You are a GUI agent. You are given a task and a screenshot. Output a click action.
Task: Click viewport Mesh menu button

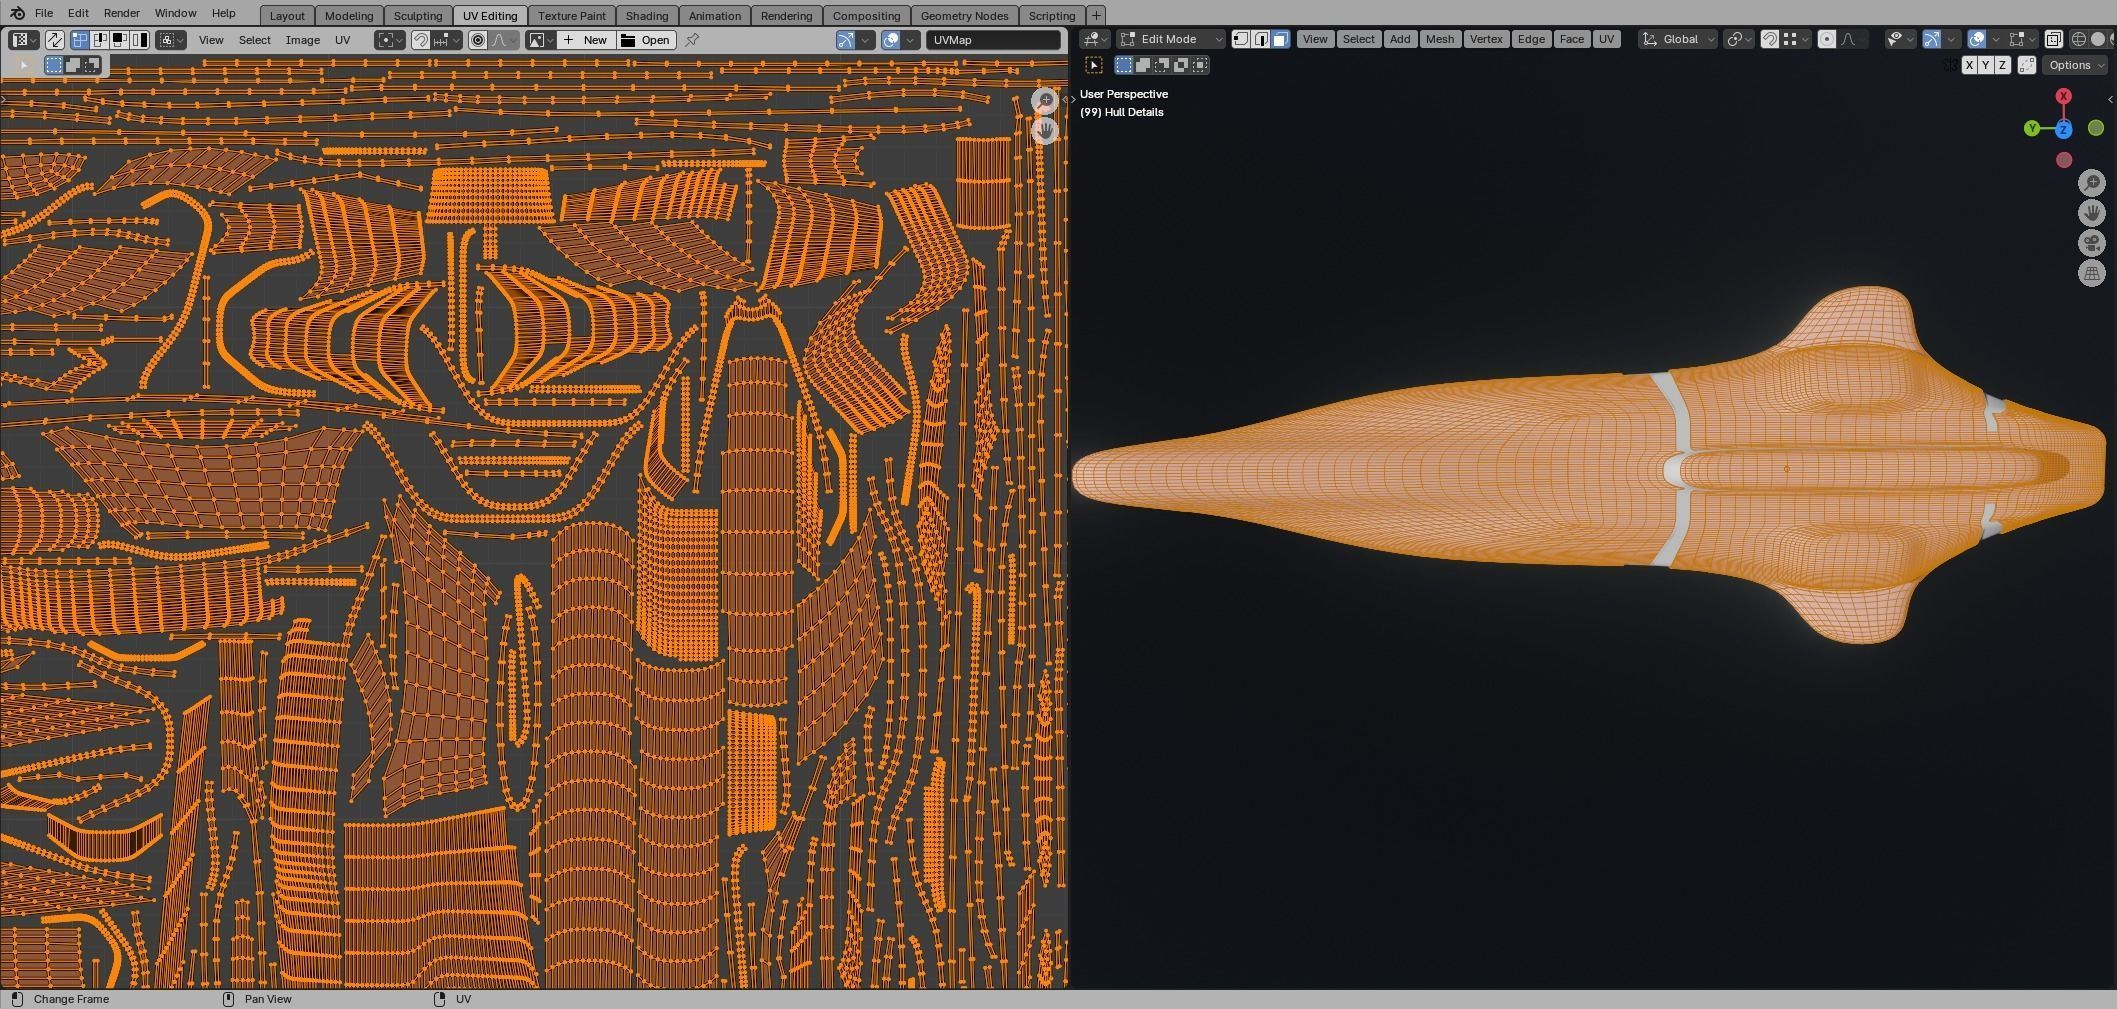click(1440, 39)
